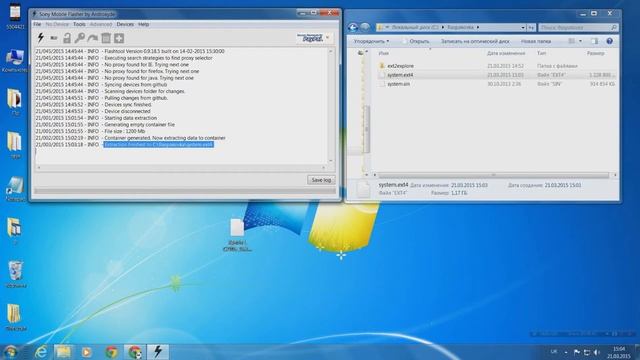This screenshot has width=640, height=360.
Task: Open the view options dropdown arrow
Action: 580,41
